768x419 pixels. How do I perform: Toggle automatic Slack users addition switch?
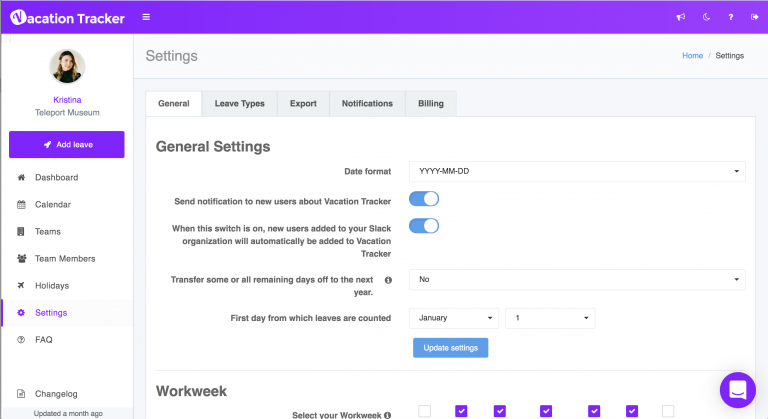424,226
